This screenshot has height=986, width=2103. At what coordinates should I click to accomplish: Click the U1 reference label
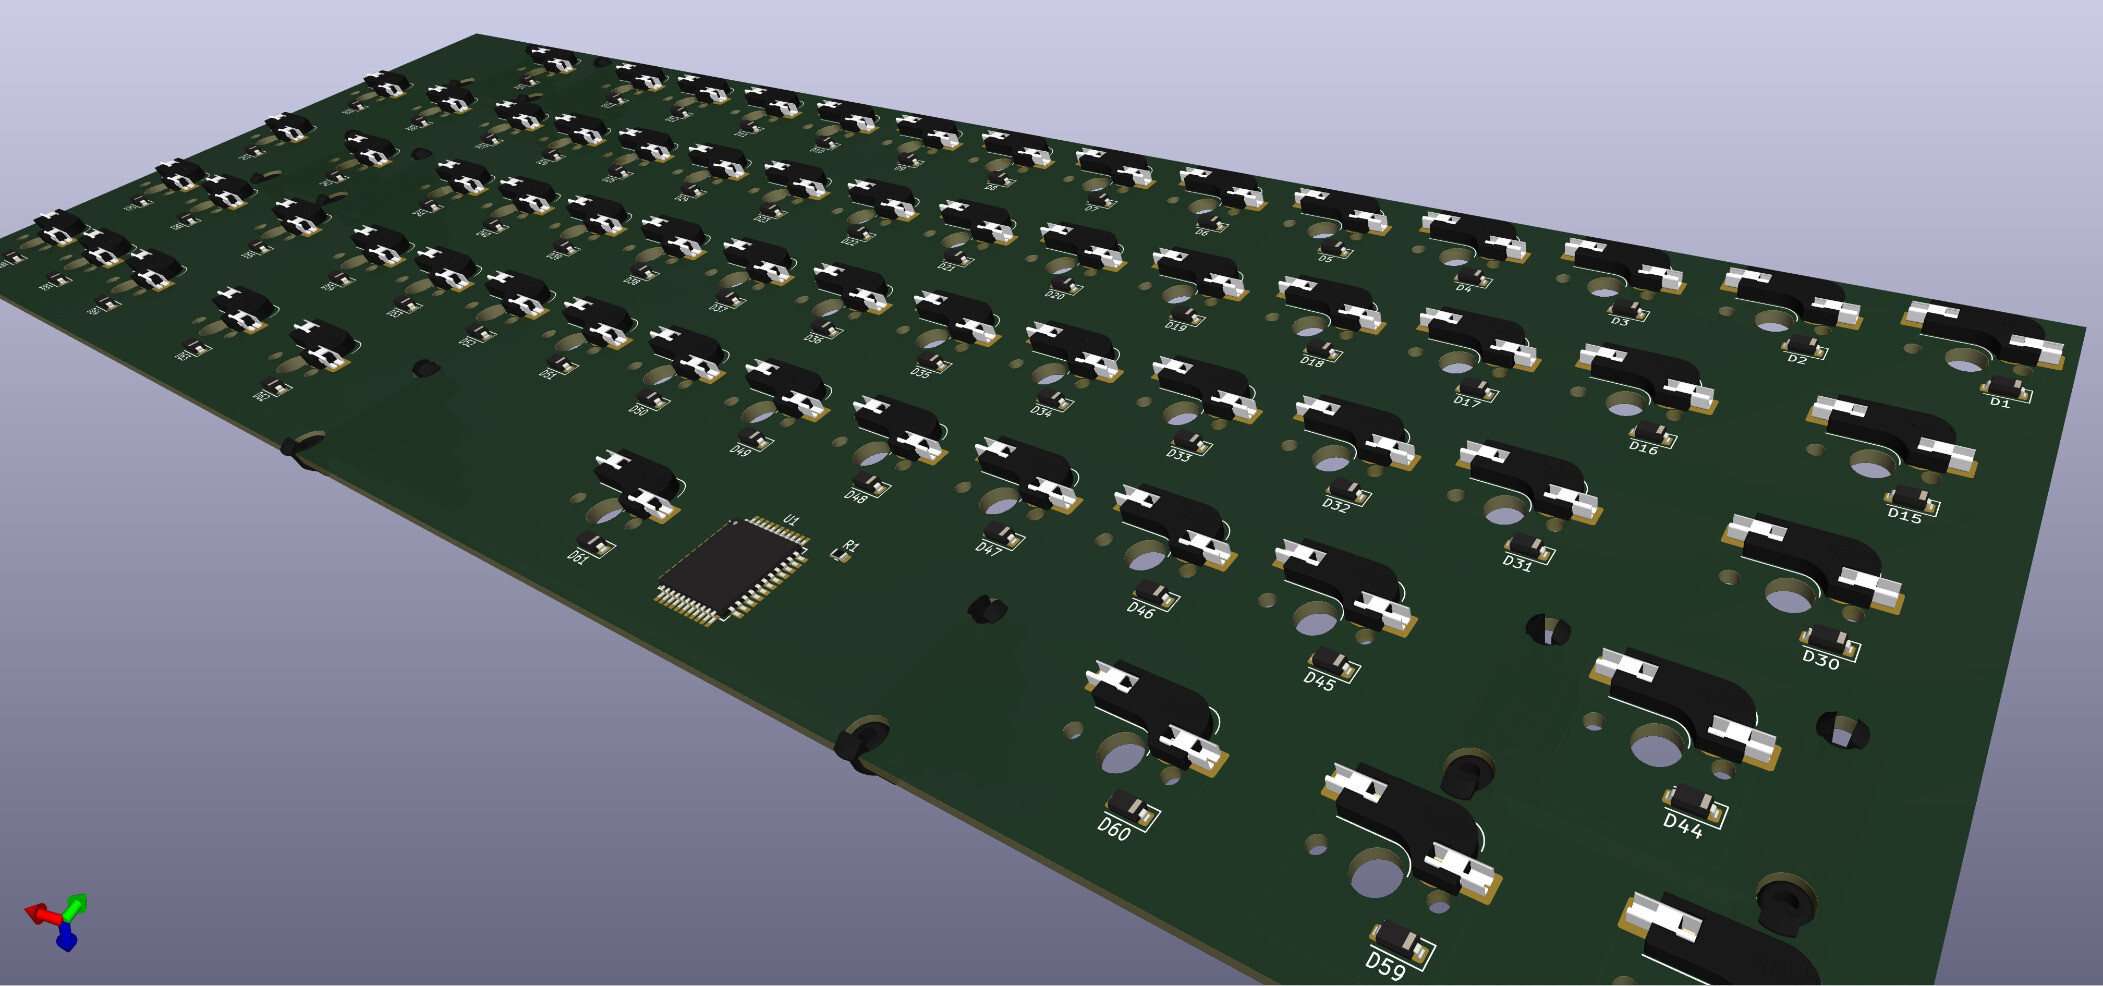(x=791, y=520)
